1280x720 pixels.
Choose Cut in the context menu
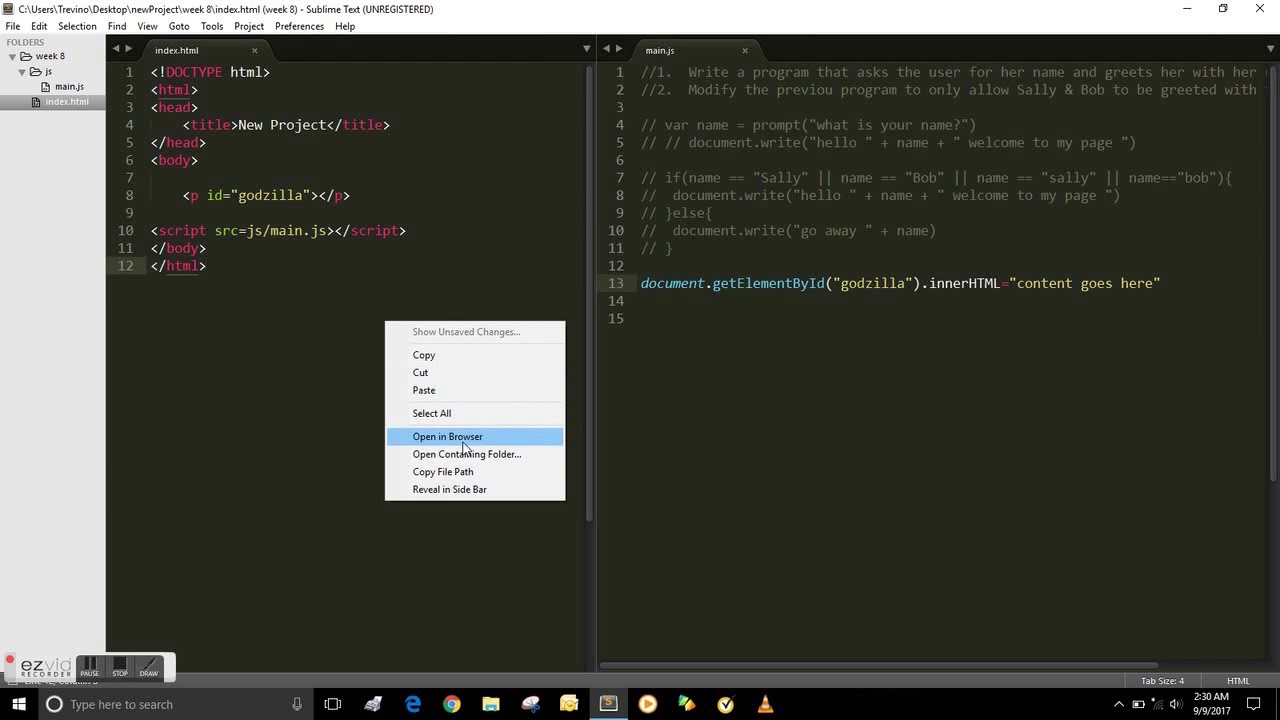click(x=475, y=373)
